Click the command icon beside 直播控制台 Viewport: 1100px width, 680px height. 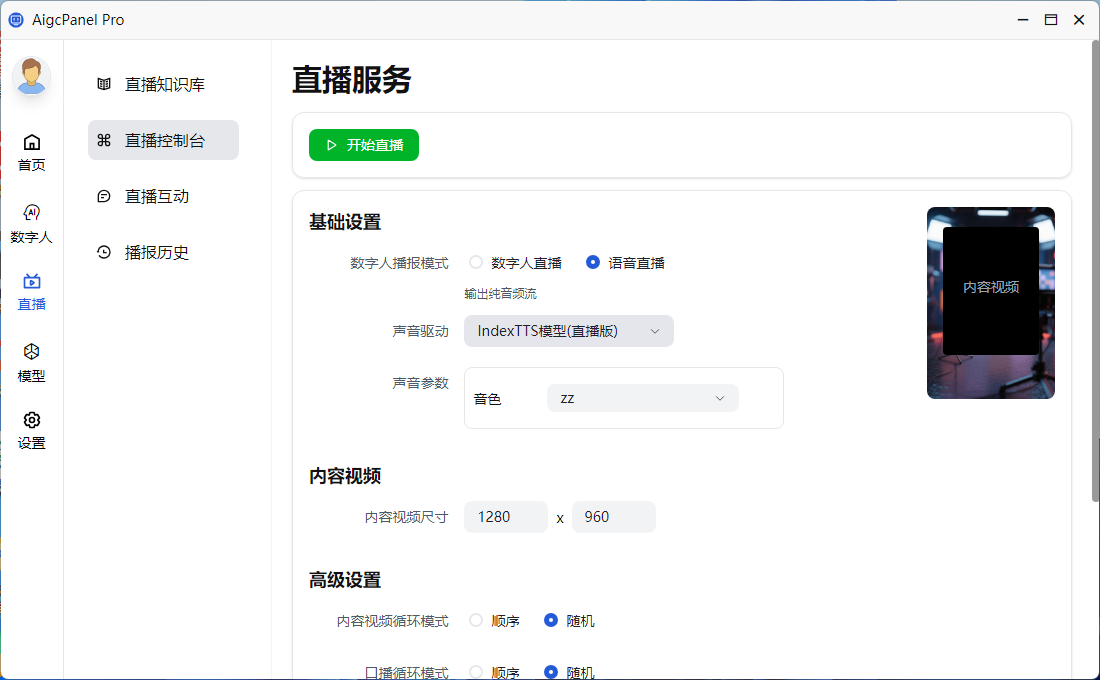pyautogui.click(x=104, y=140)
